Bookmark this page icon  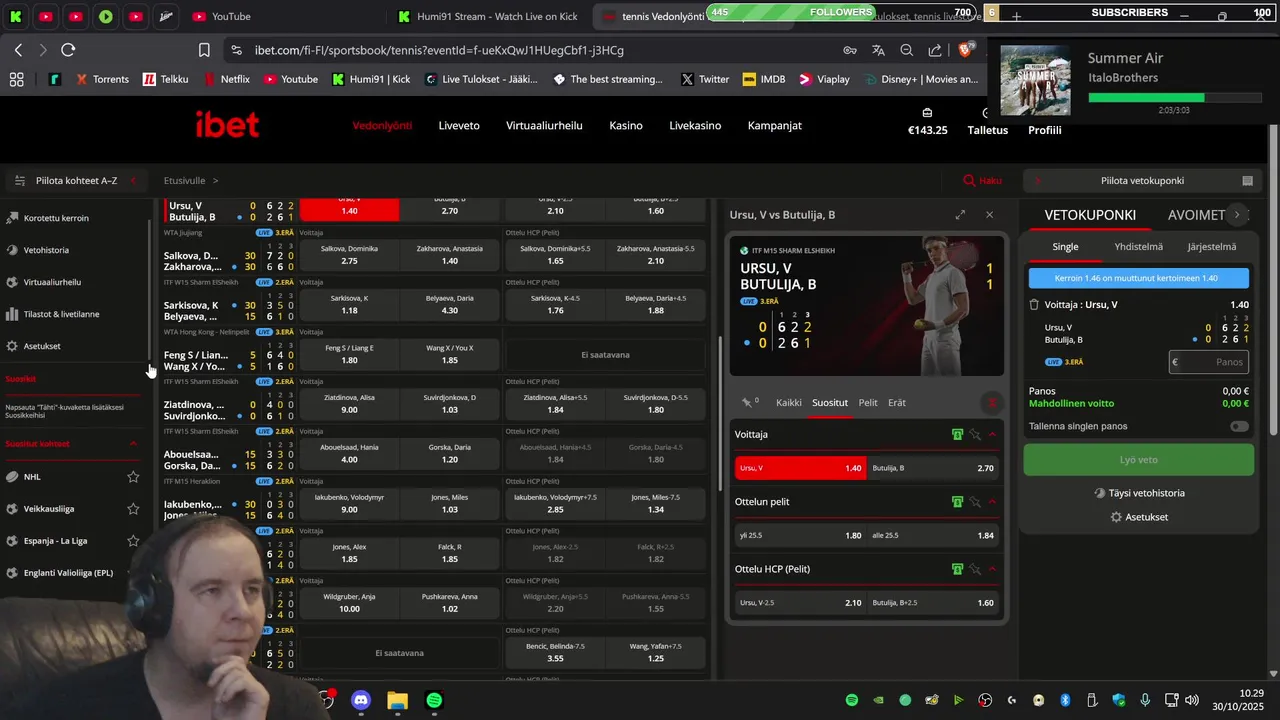click(204, 50)
